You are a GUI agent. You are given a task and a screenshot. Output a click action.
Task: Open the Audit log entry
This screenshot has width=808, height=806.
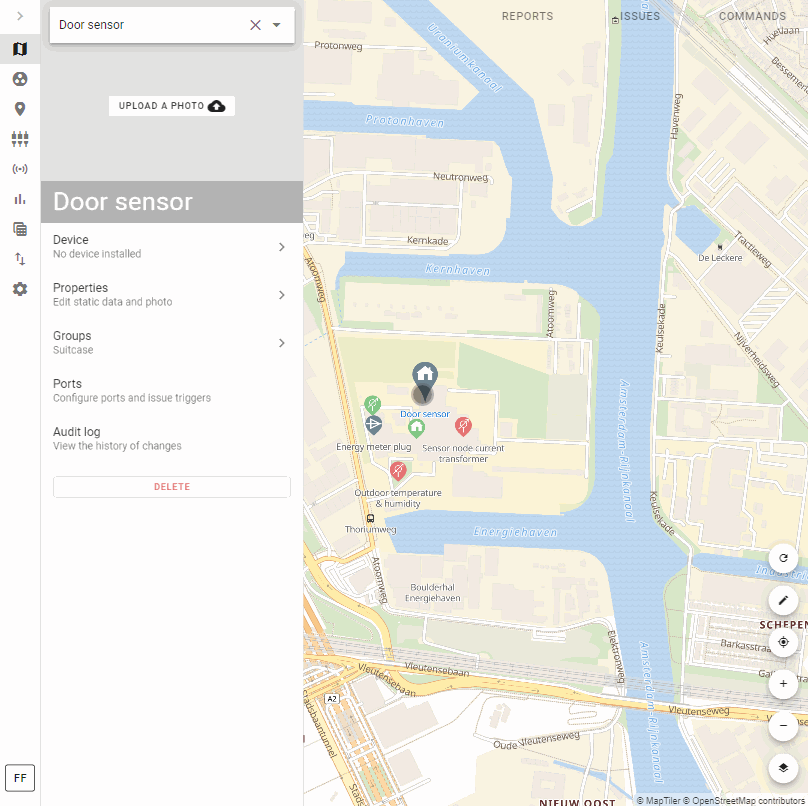pyautogui.click(x=171, y=438)
